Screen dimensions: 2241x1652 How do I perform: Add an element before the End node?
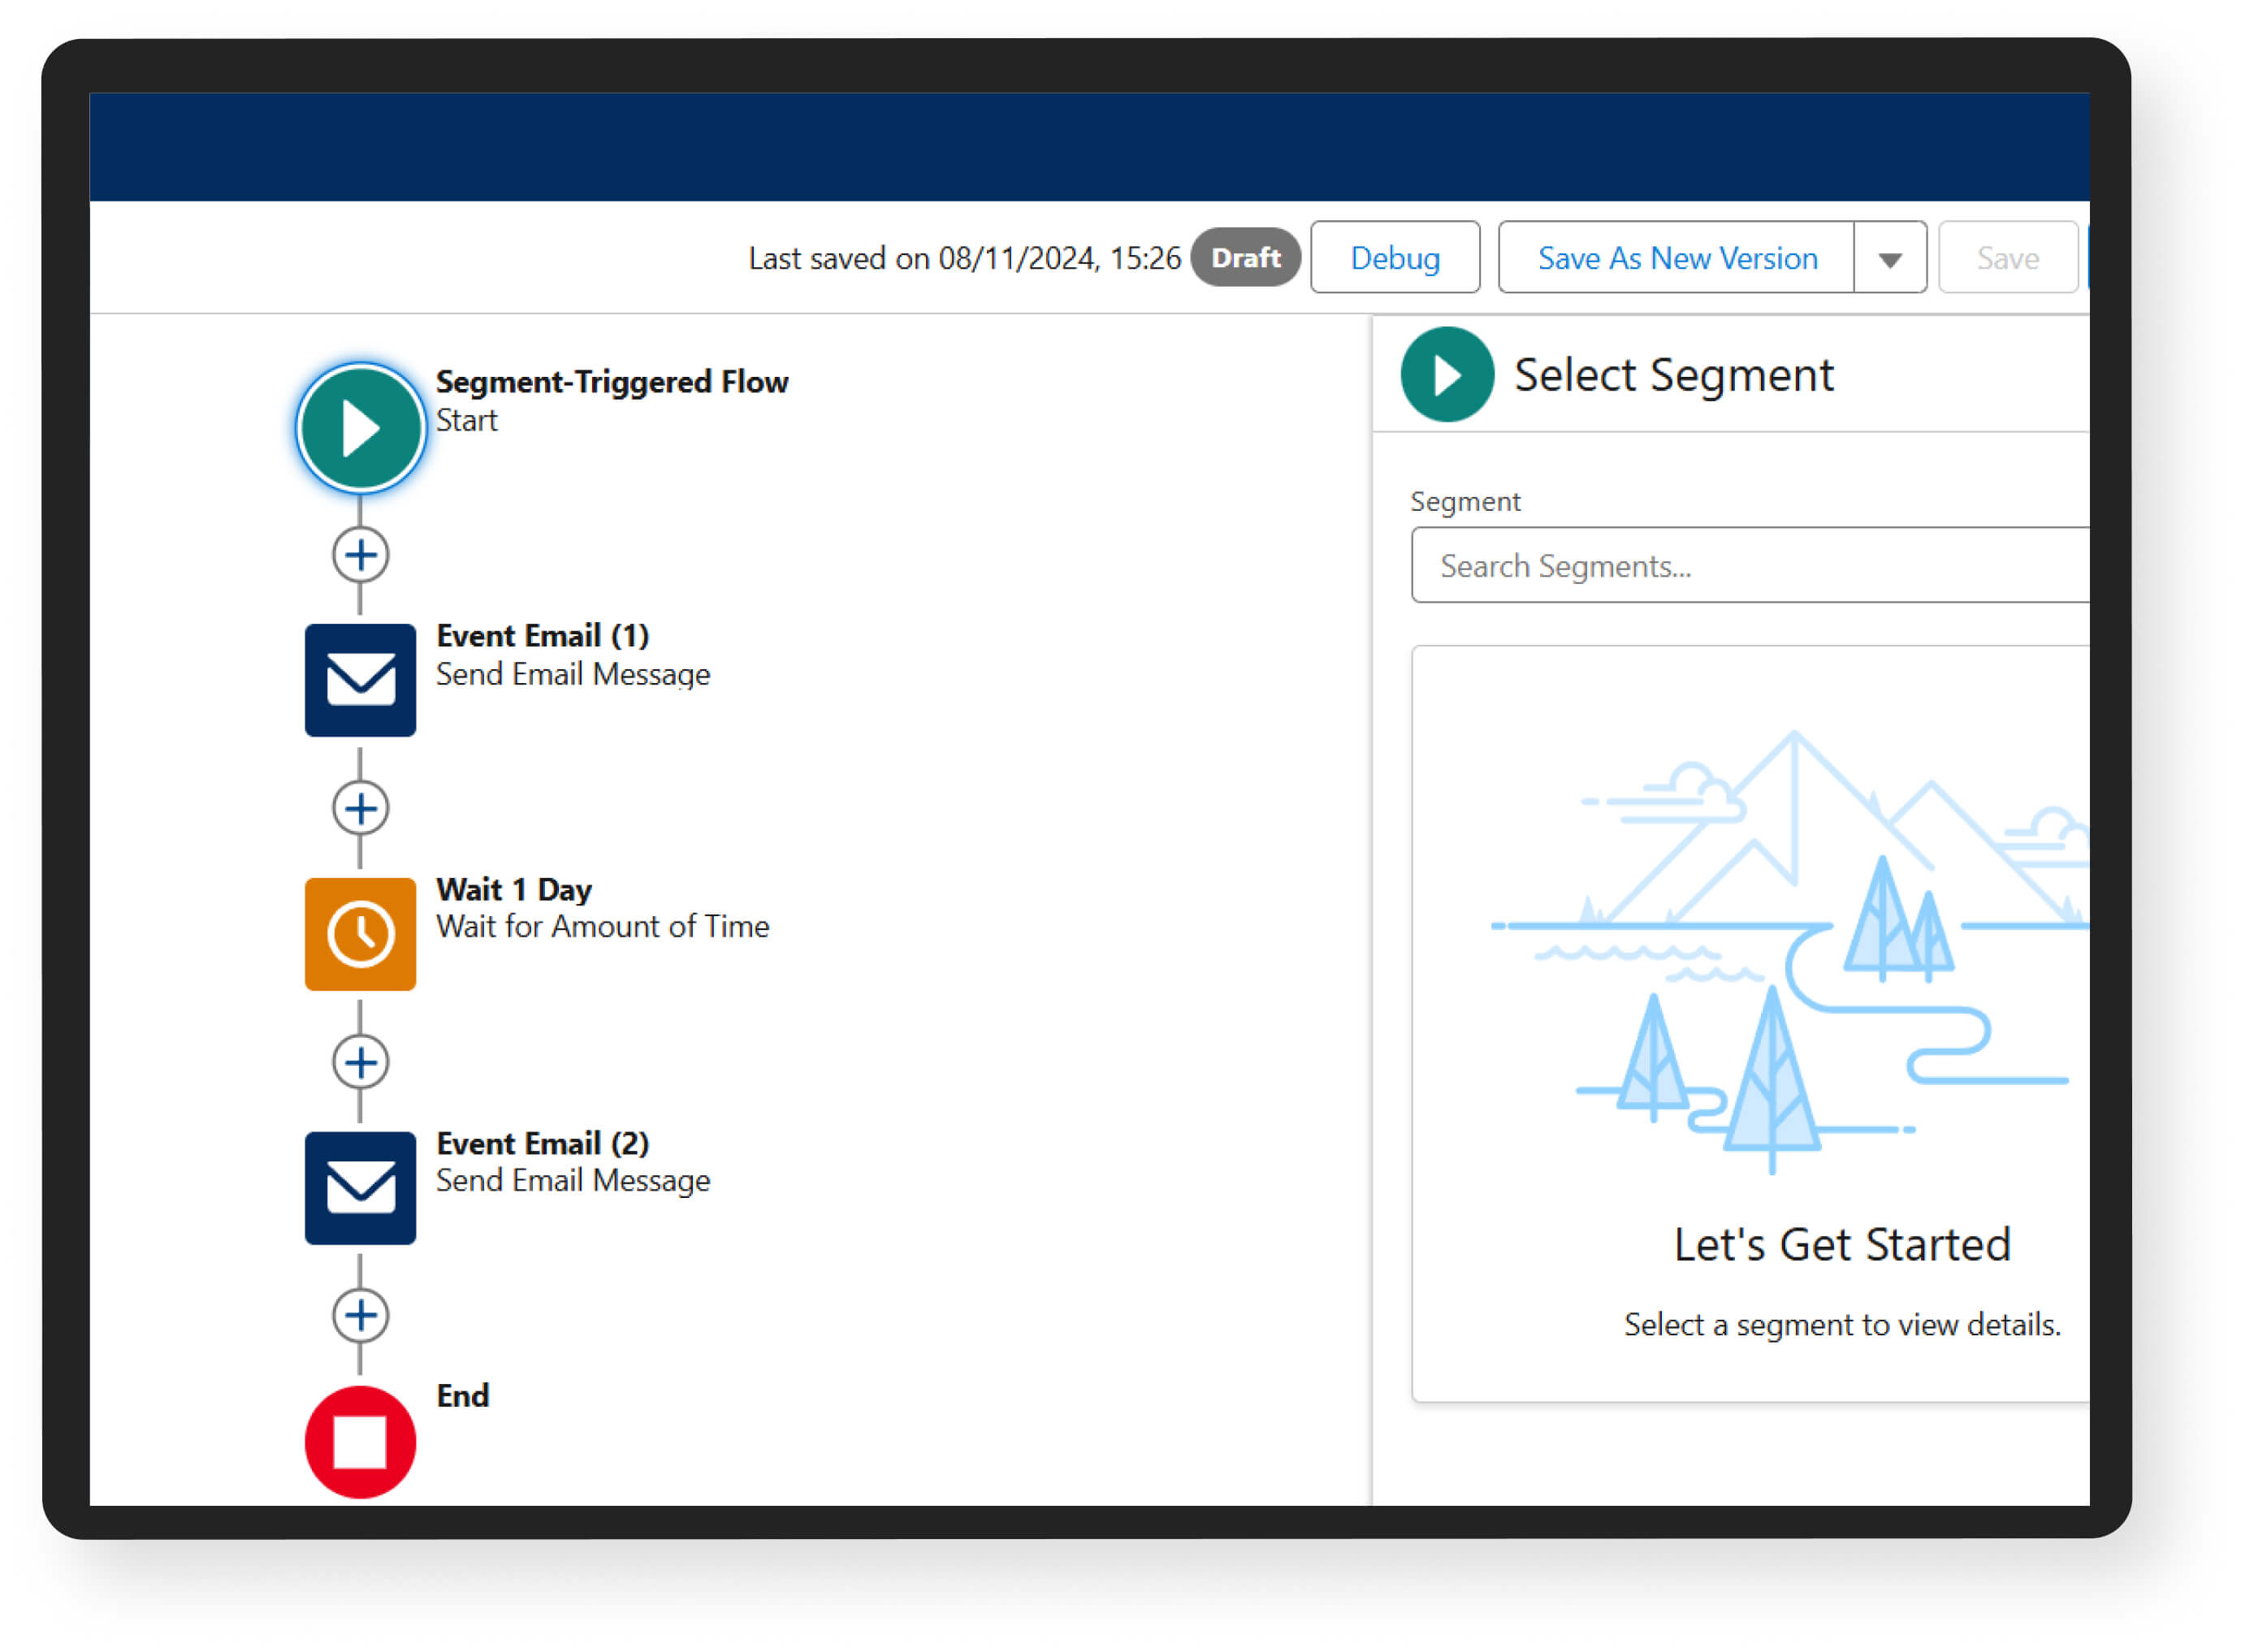click(x=360, y=1315)
